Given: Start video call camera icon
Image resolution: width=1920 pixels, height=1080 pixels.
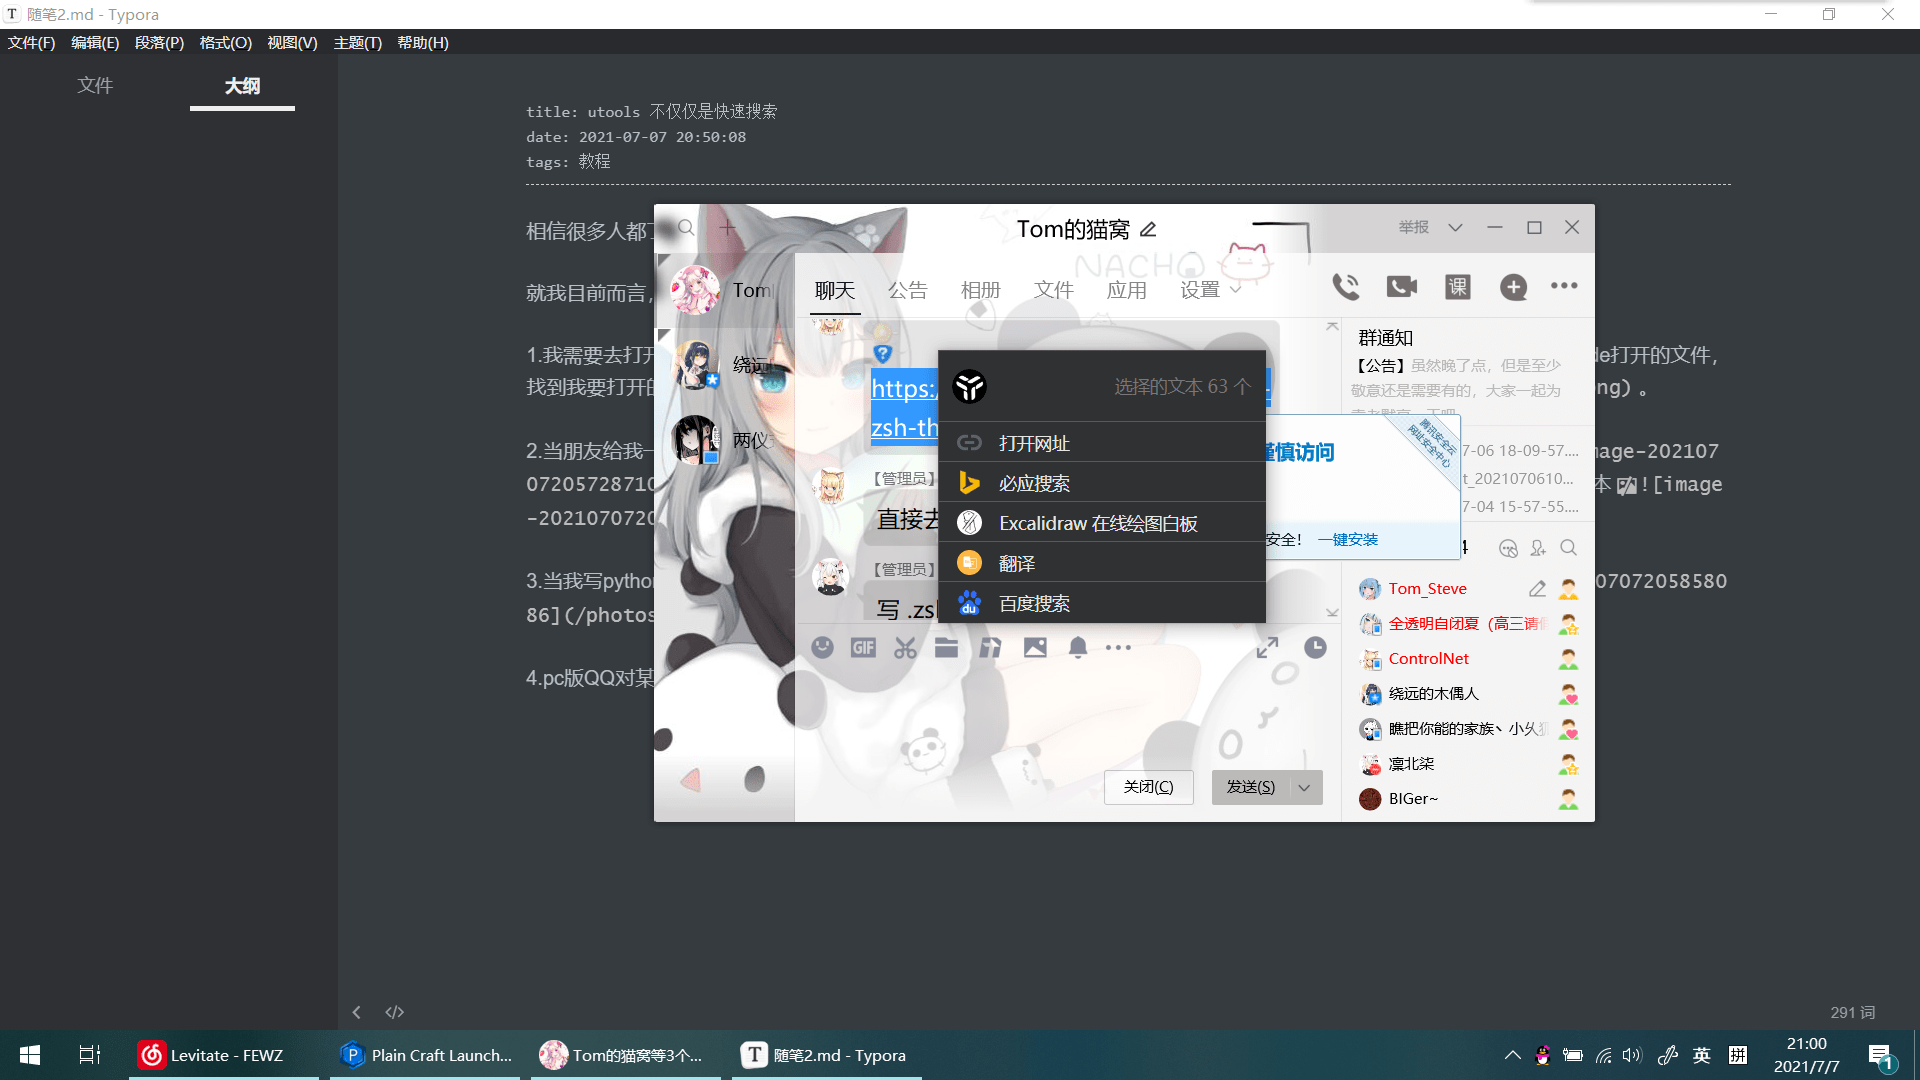Looking at the screenshot, I should tap(1402, 287).
